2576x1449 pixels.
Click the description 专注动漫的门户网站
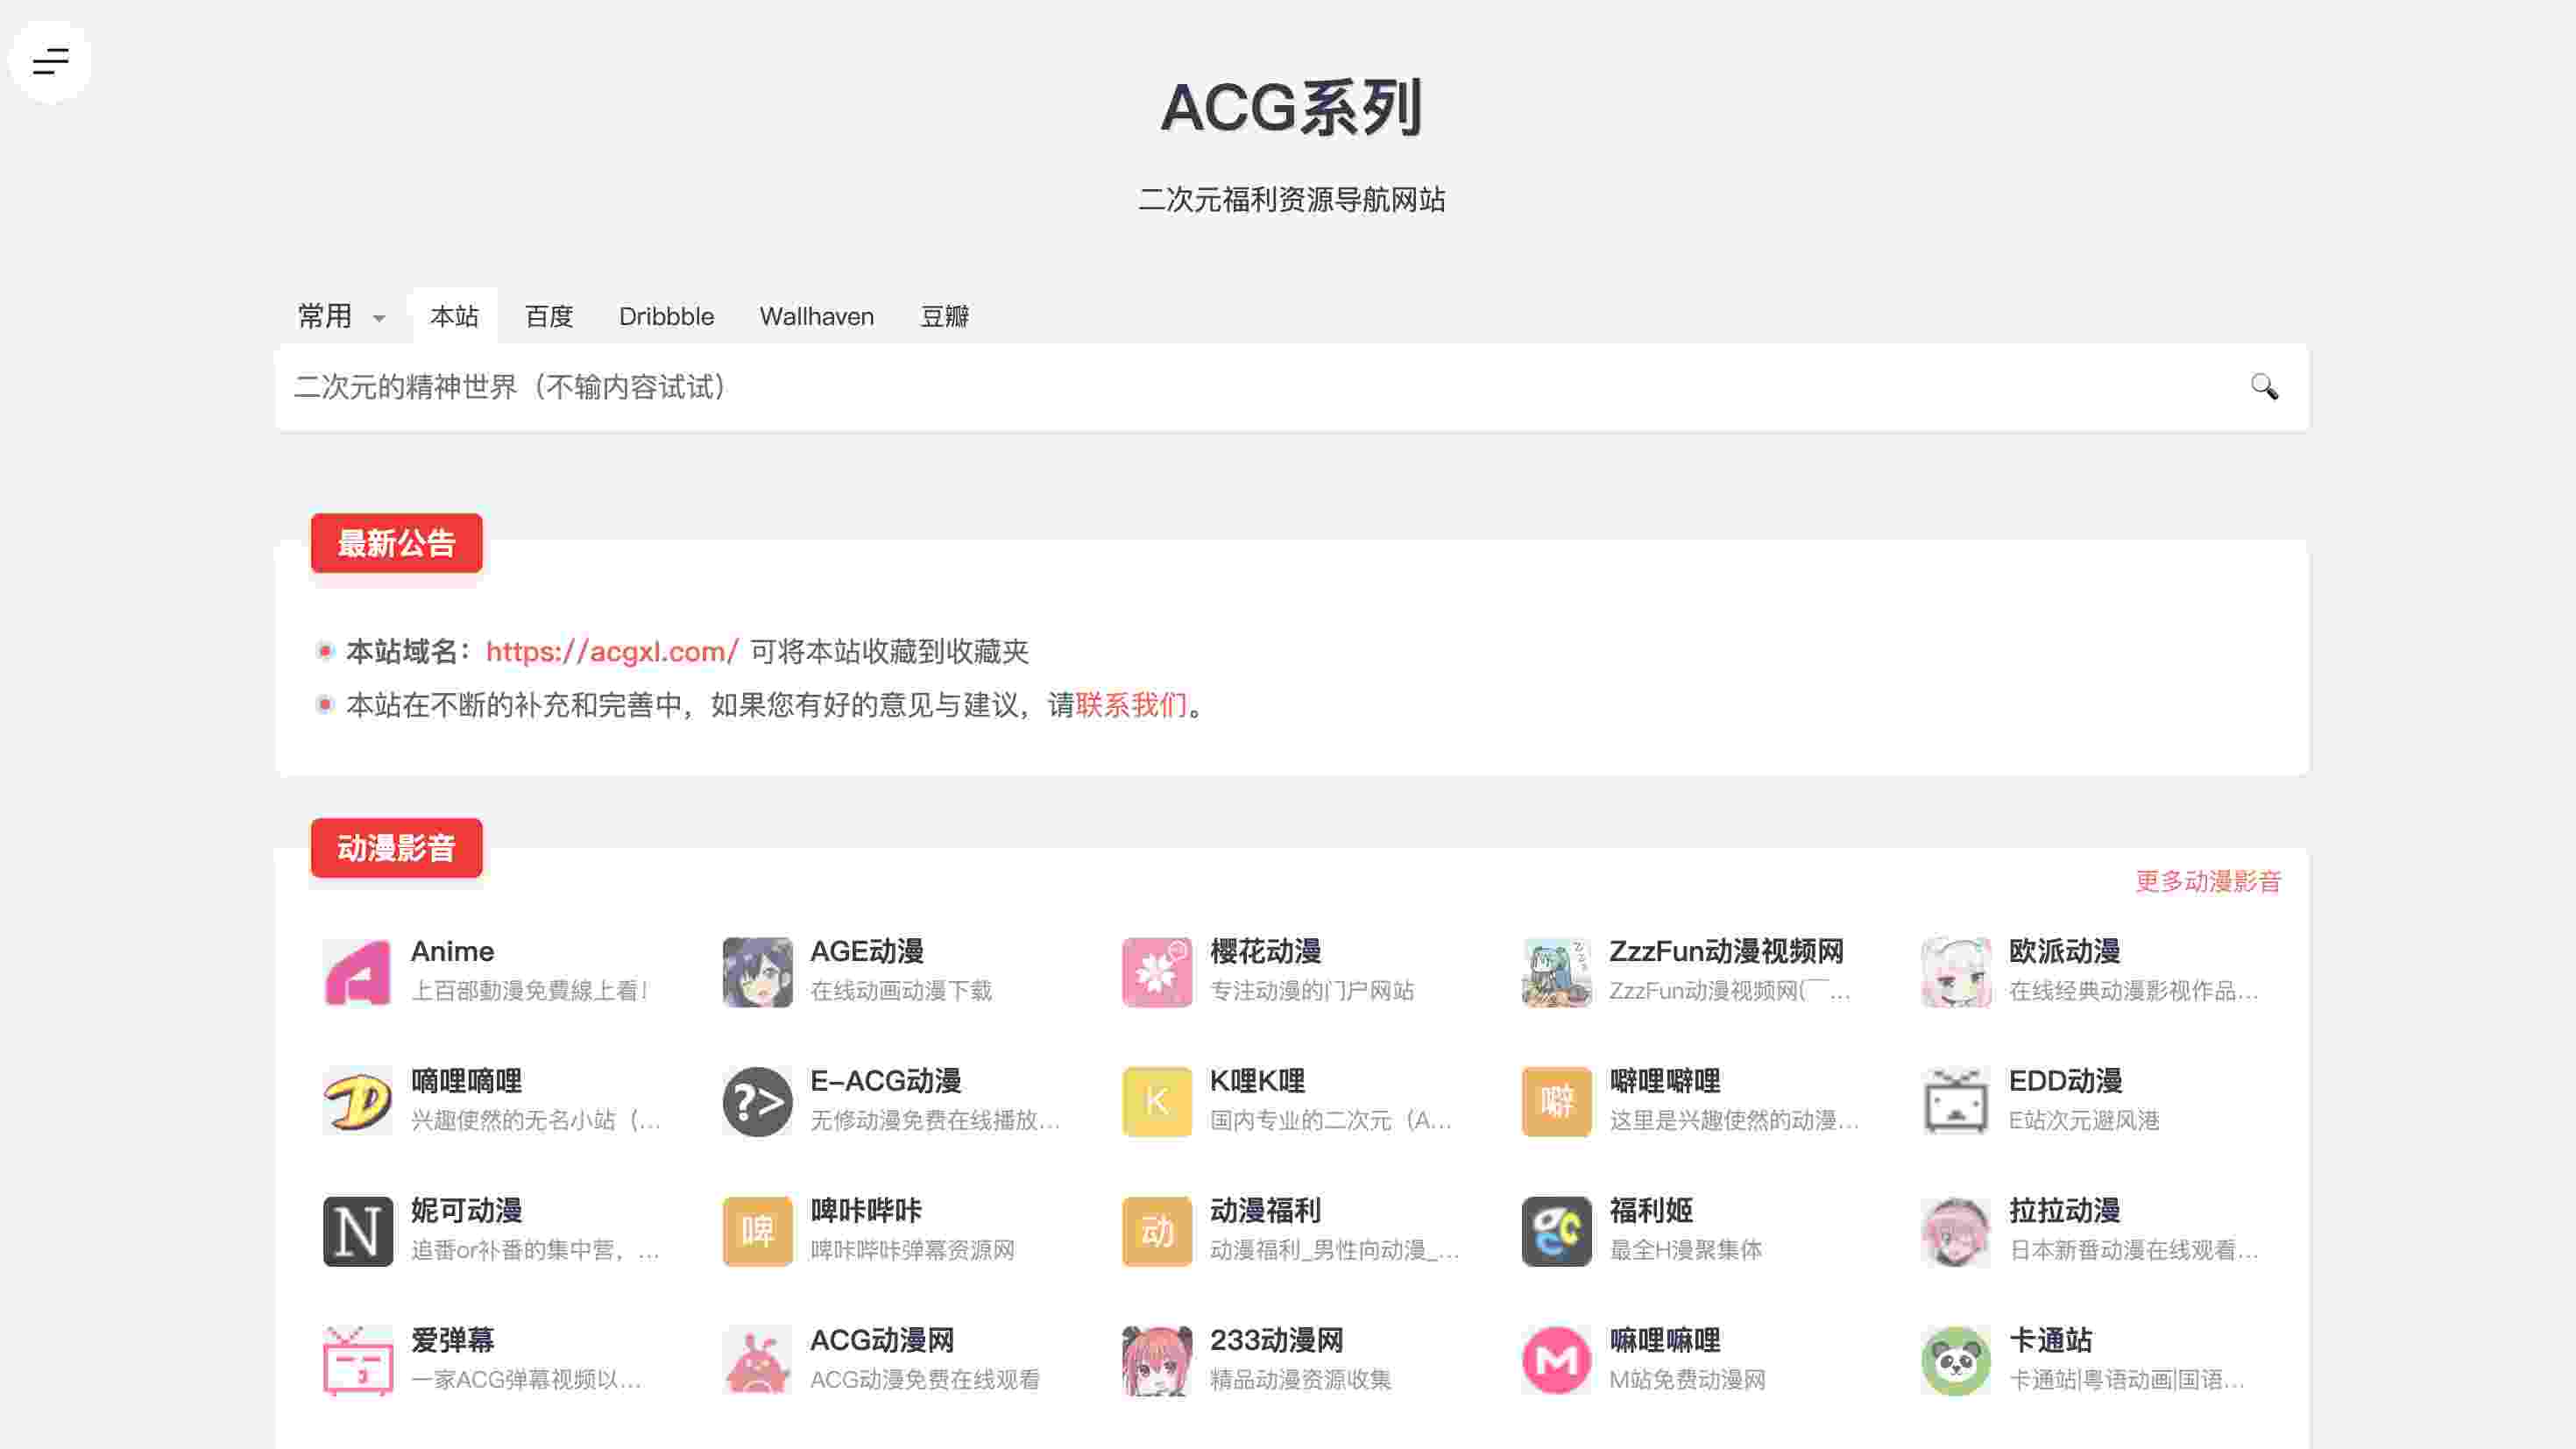click(x=1311, y=990)
